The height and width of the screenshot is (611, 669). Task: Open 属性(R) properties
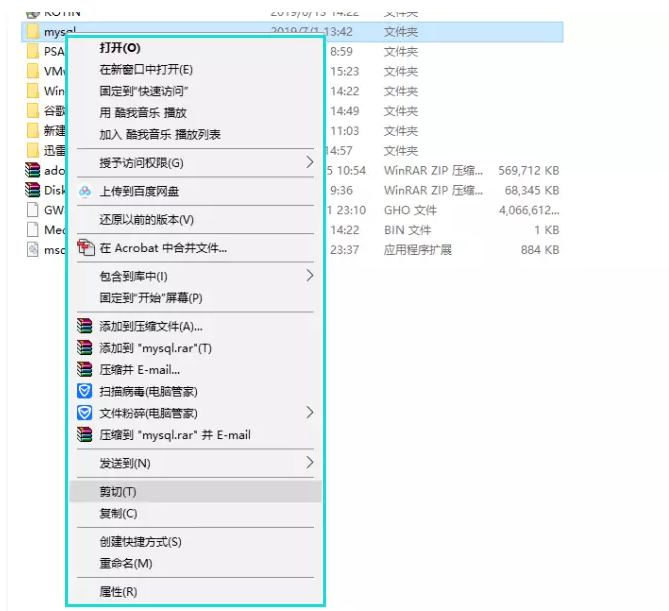tap(118, 592)
